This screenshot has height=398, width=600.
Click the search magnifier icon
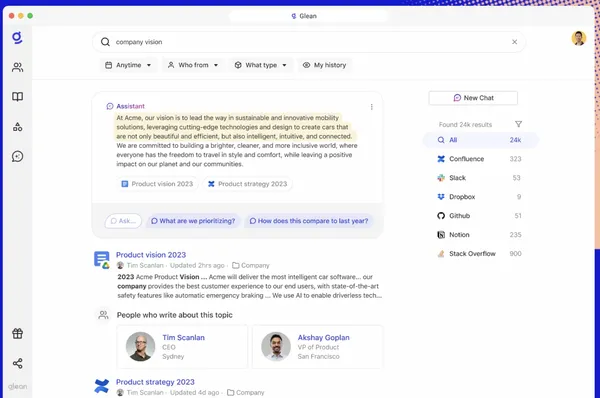(105, 42)
